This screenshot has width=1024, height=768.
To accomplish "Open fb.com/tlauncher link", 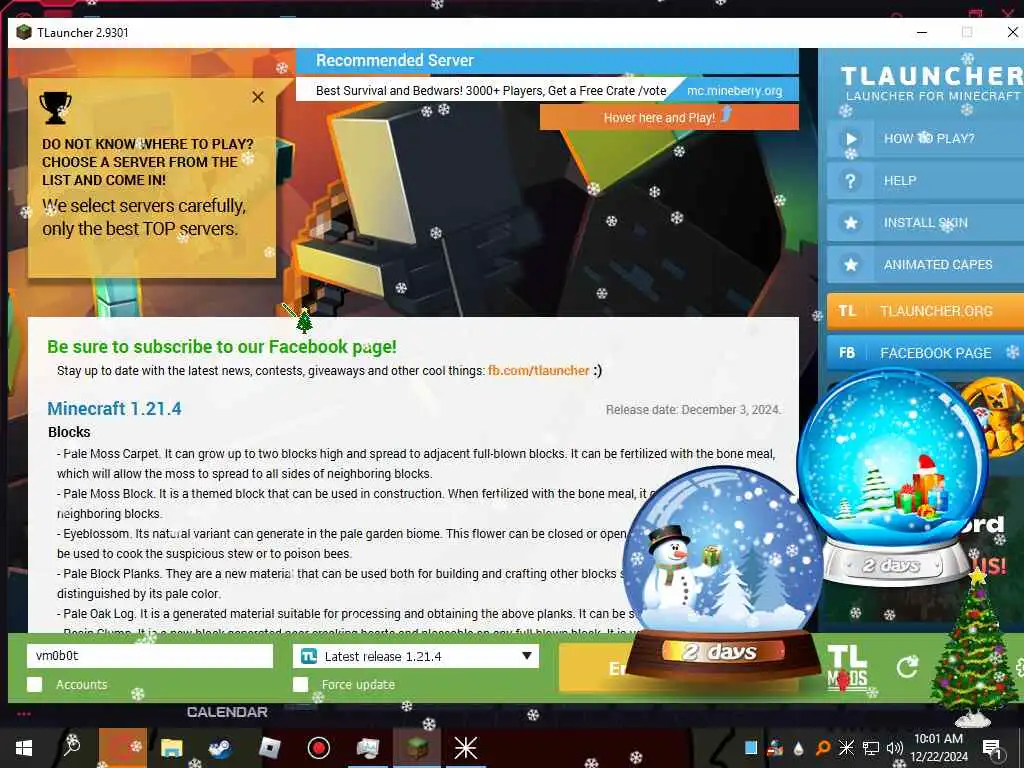I will 538,371.
